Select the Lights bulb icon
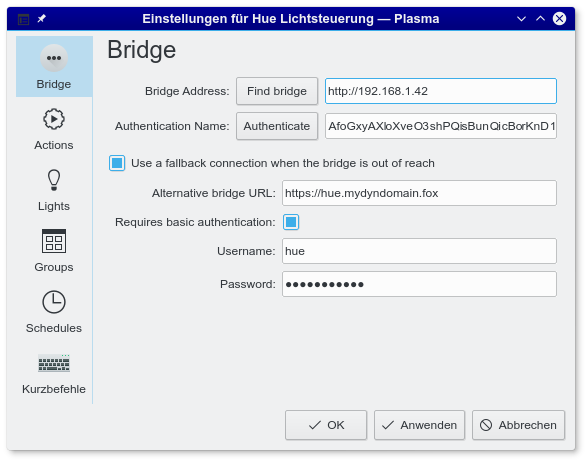Image resolution: width=588 pixels, height=463 pixels. pos(54,180)
